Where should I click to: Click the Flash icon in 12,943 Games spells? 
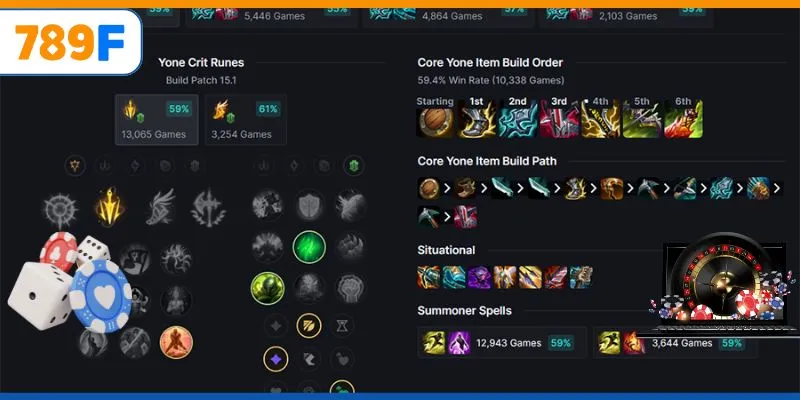pyautogui.click(x=434, y=343)
